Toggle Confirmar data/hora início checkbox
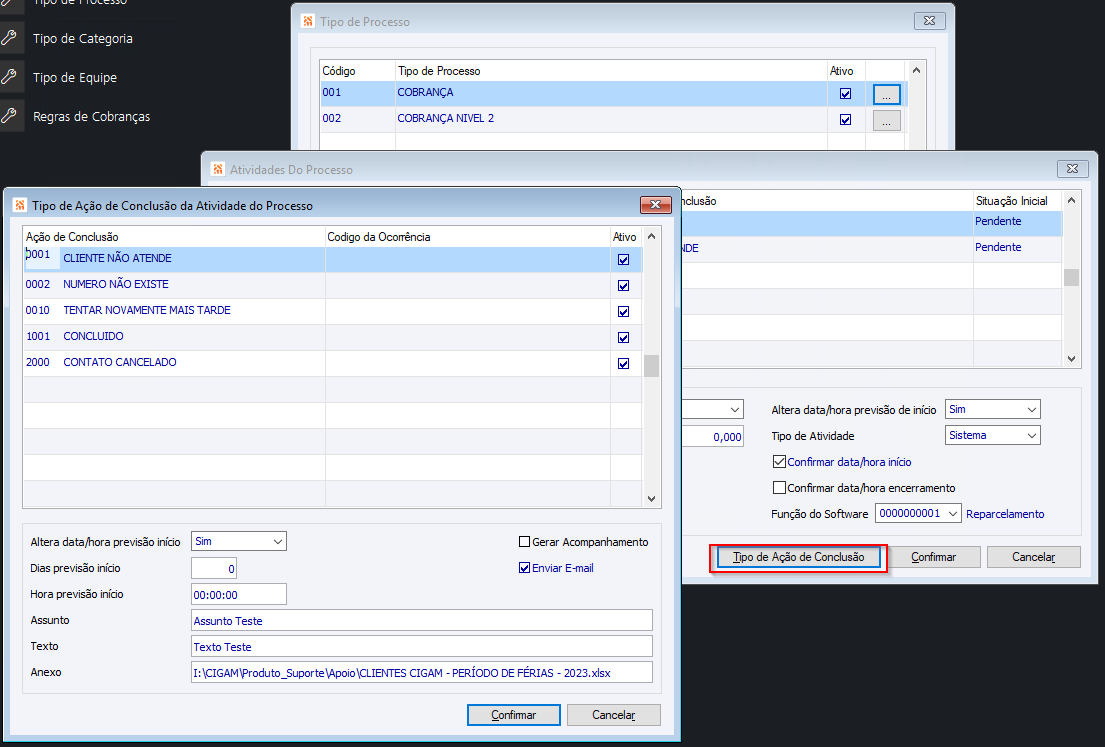 pos(779,462)
